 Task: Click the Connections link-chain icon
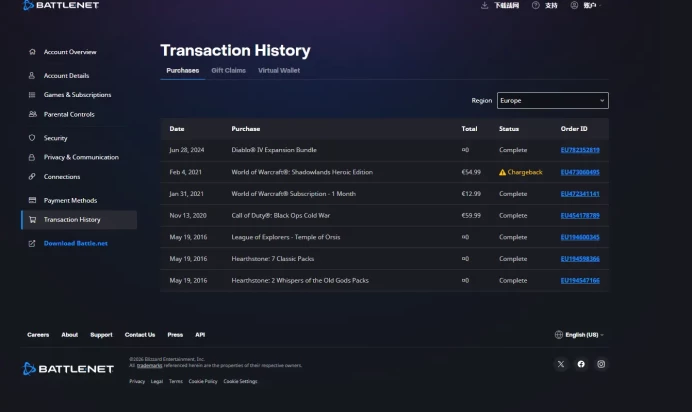(32, 176)
